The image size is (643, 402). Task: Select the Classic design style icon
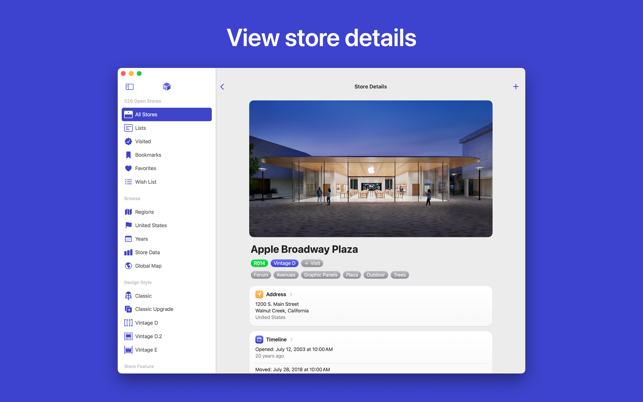tap(128, 296)
